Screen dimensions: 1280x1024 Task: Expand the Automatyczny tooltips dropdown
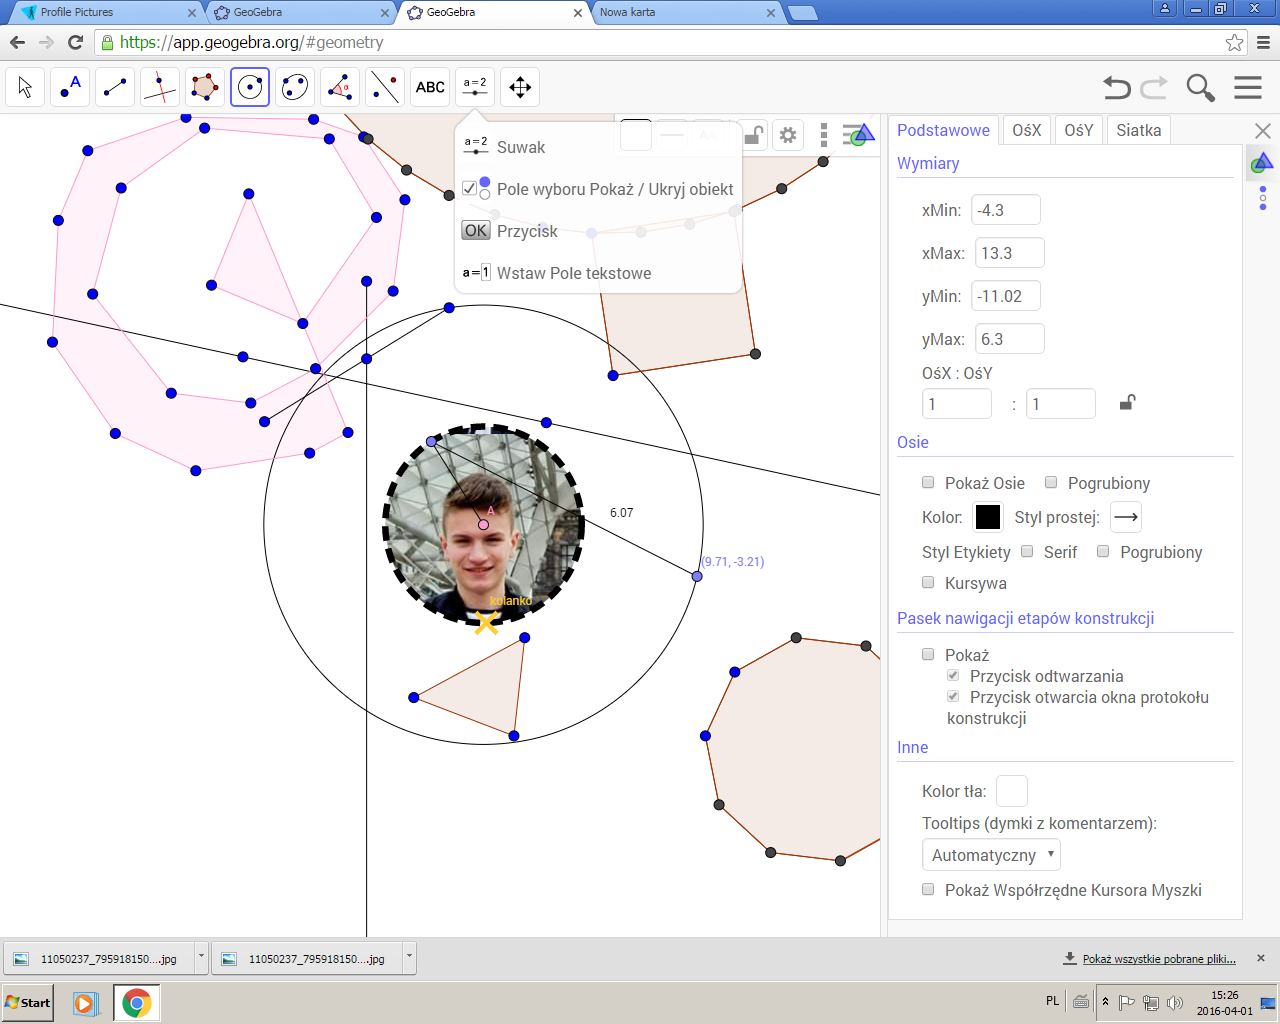[990, 855]
